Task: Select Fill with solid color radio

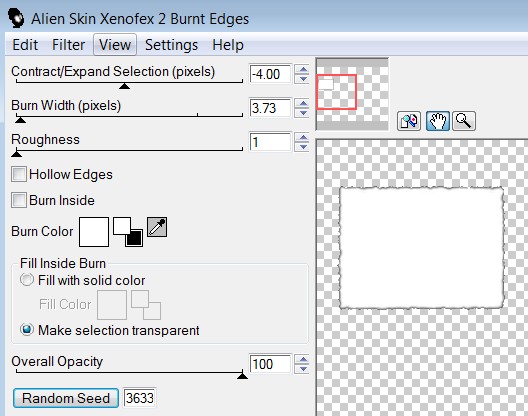Action: pyautogui.click(x=27, y=280)
